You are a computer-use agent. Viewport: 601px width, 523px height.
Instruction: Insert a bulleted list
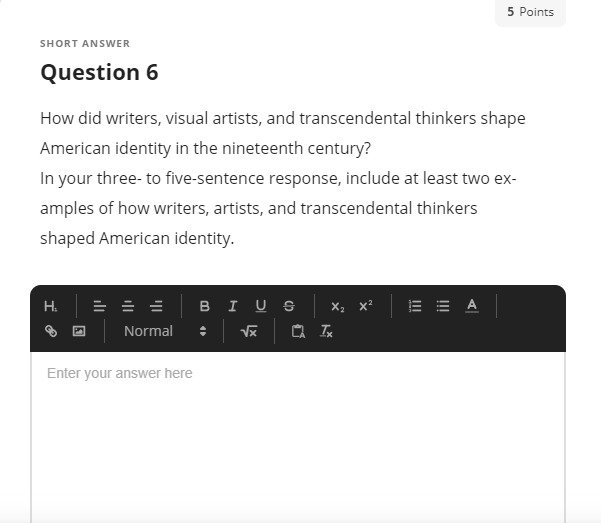click(x=443, y=306)
